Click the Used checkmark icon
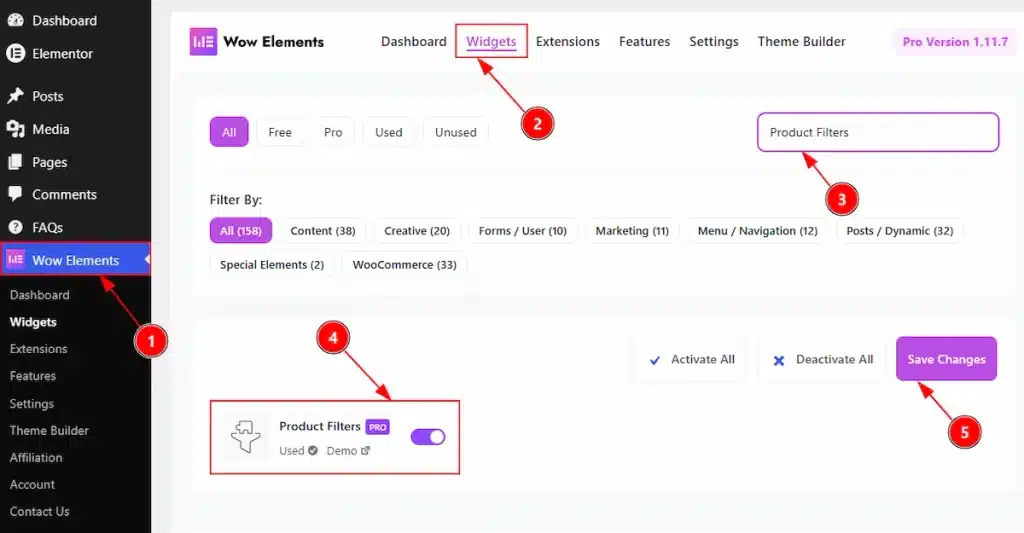Image resolution: width=1024 pixels, height=533 pixels. click(x=313, y=451)
